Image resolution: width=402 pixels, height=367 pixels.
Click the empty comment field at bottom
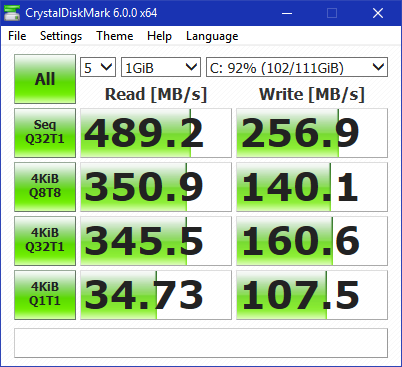[x=201, y=343]
